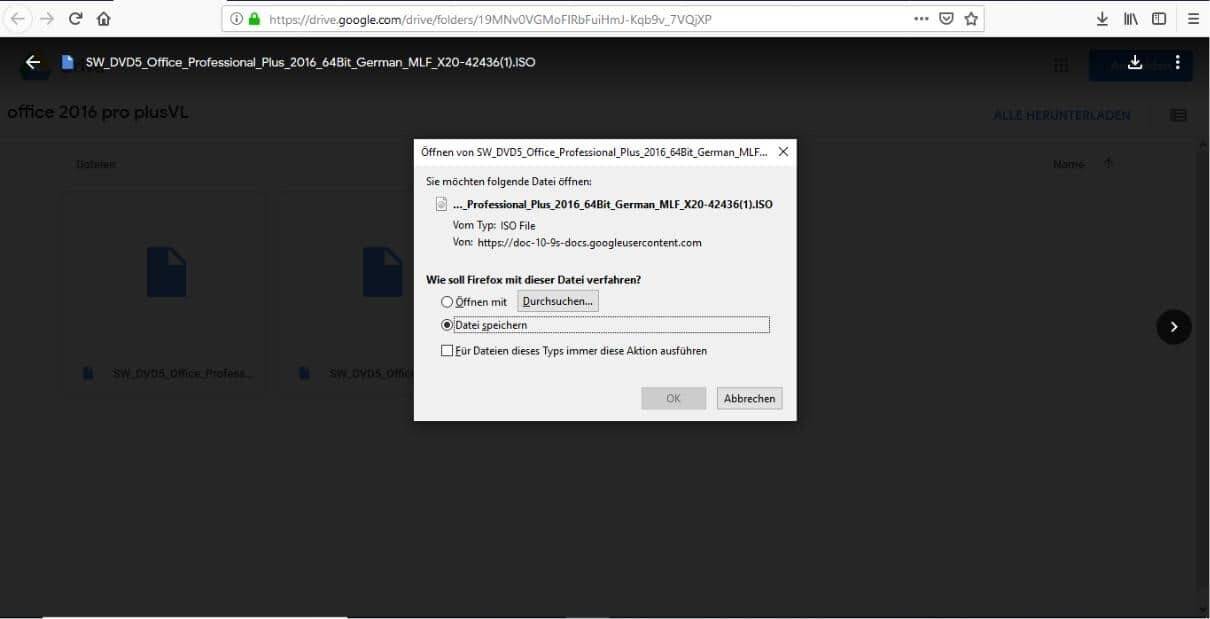Select the 'Datei speichern' radio option

[x=447, y=325]
